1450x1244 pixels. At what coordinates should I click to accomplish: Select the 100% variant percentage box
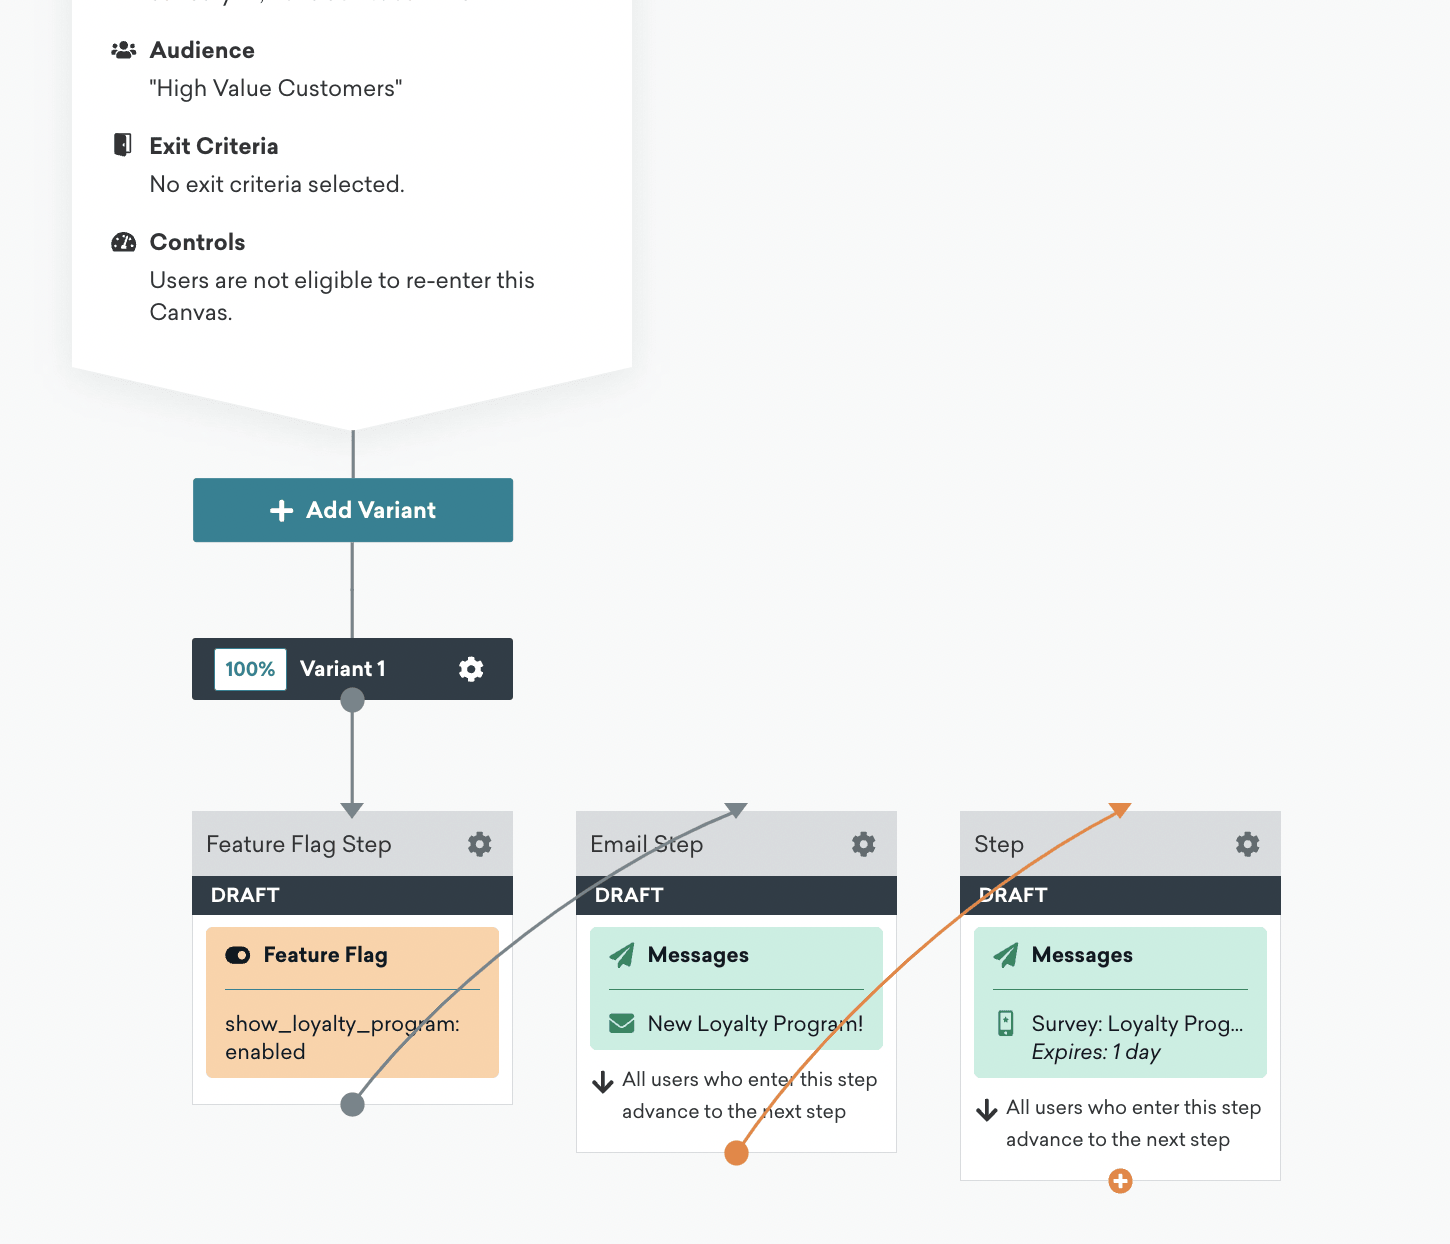250,669
